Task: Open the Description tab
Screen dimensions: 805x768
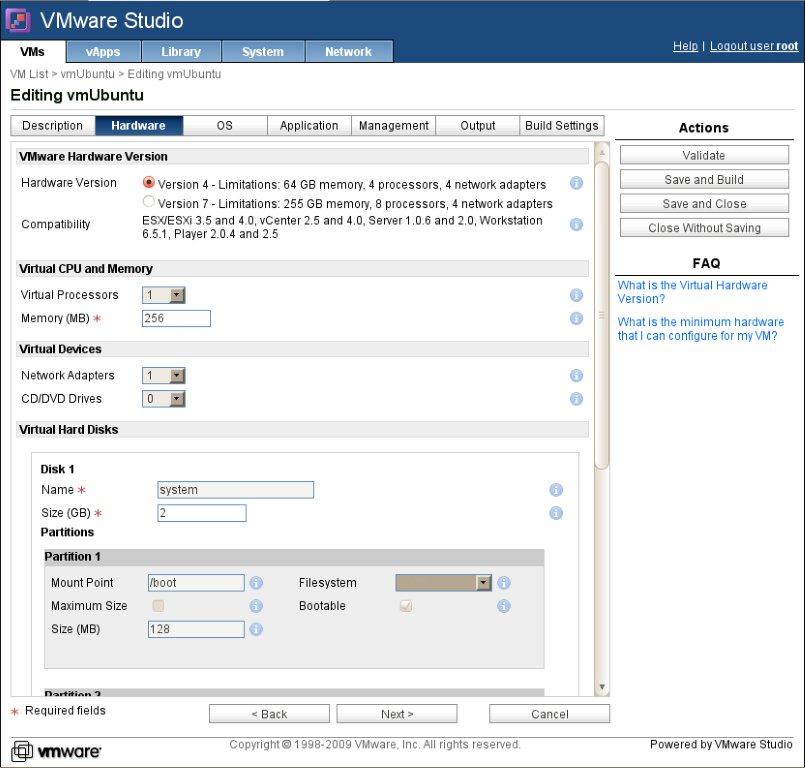Action: [53, 126]
